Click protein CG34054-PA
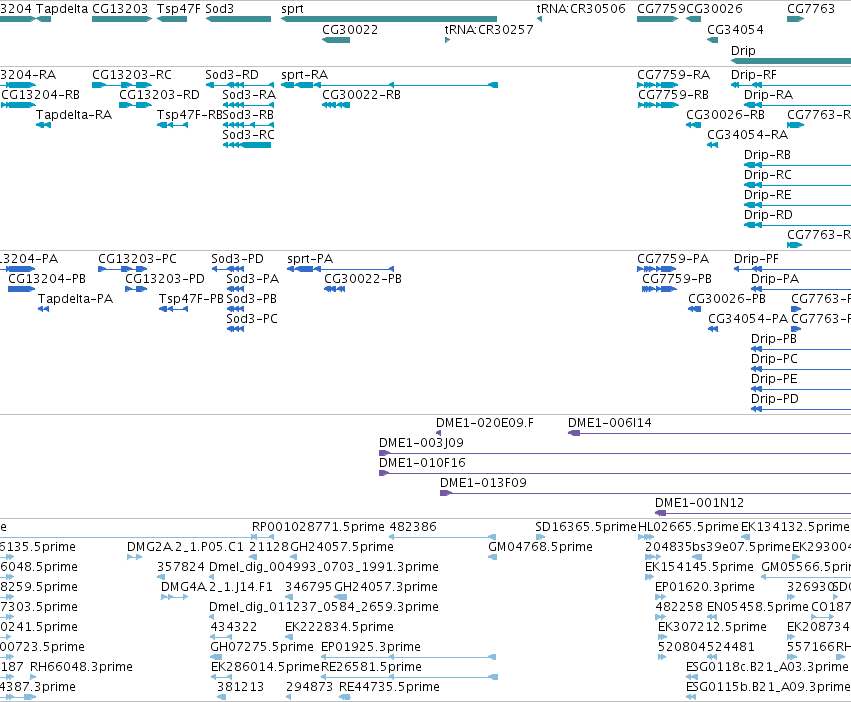Image resolution: width=851 pixels, height=702 pixels. pos(713,329)
